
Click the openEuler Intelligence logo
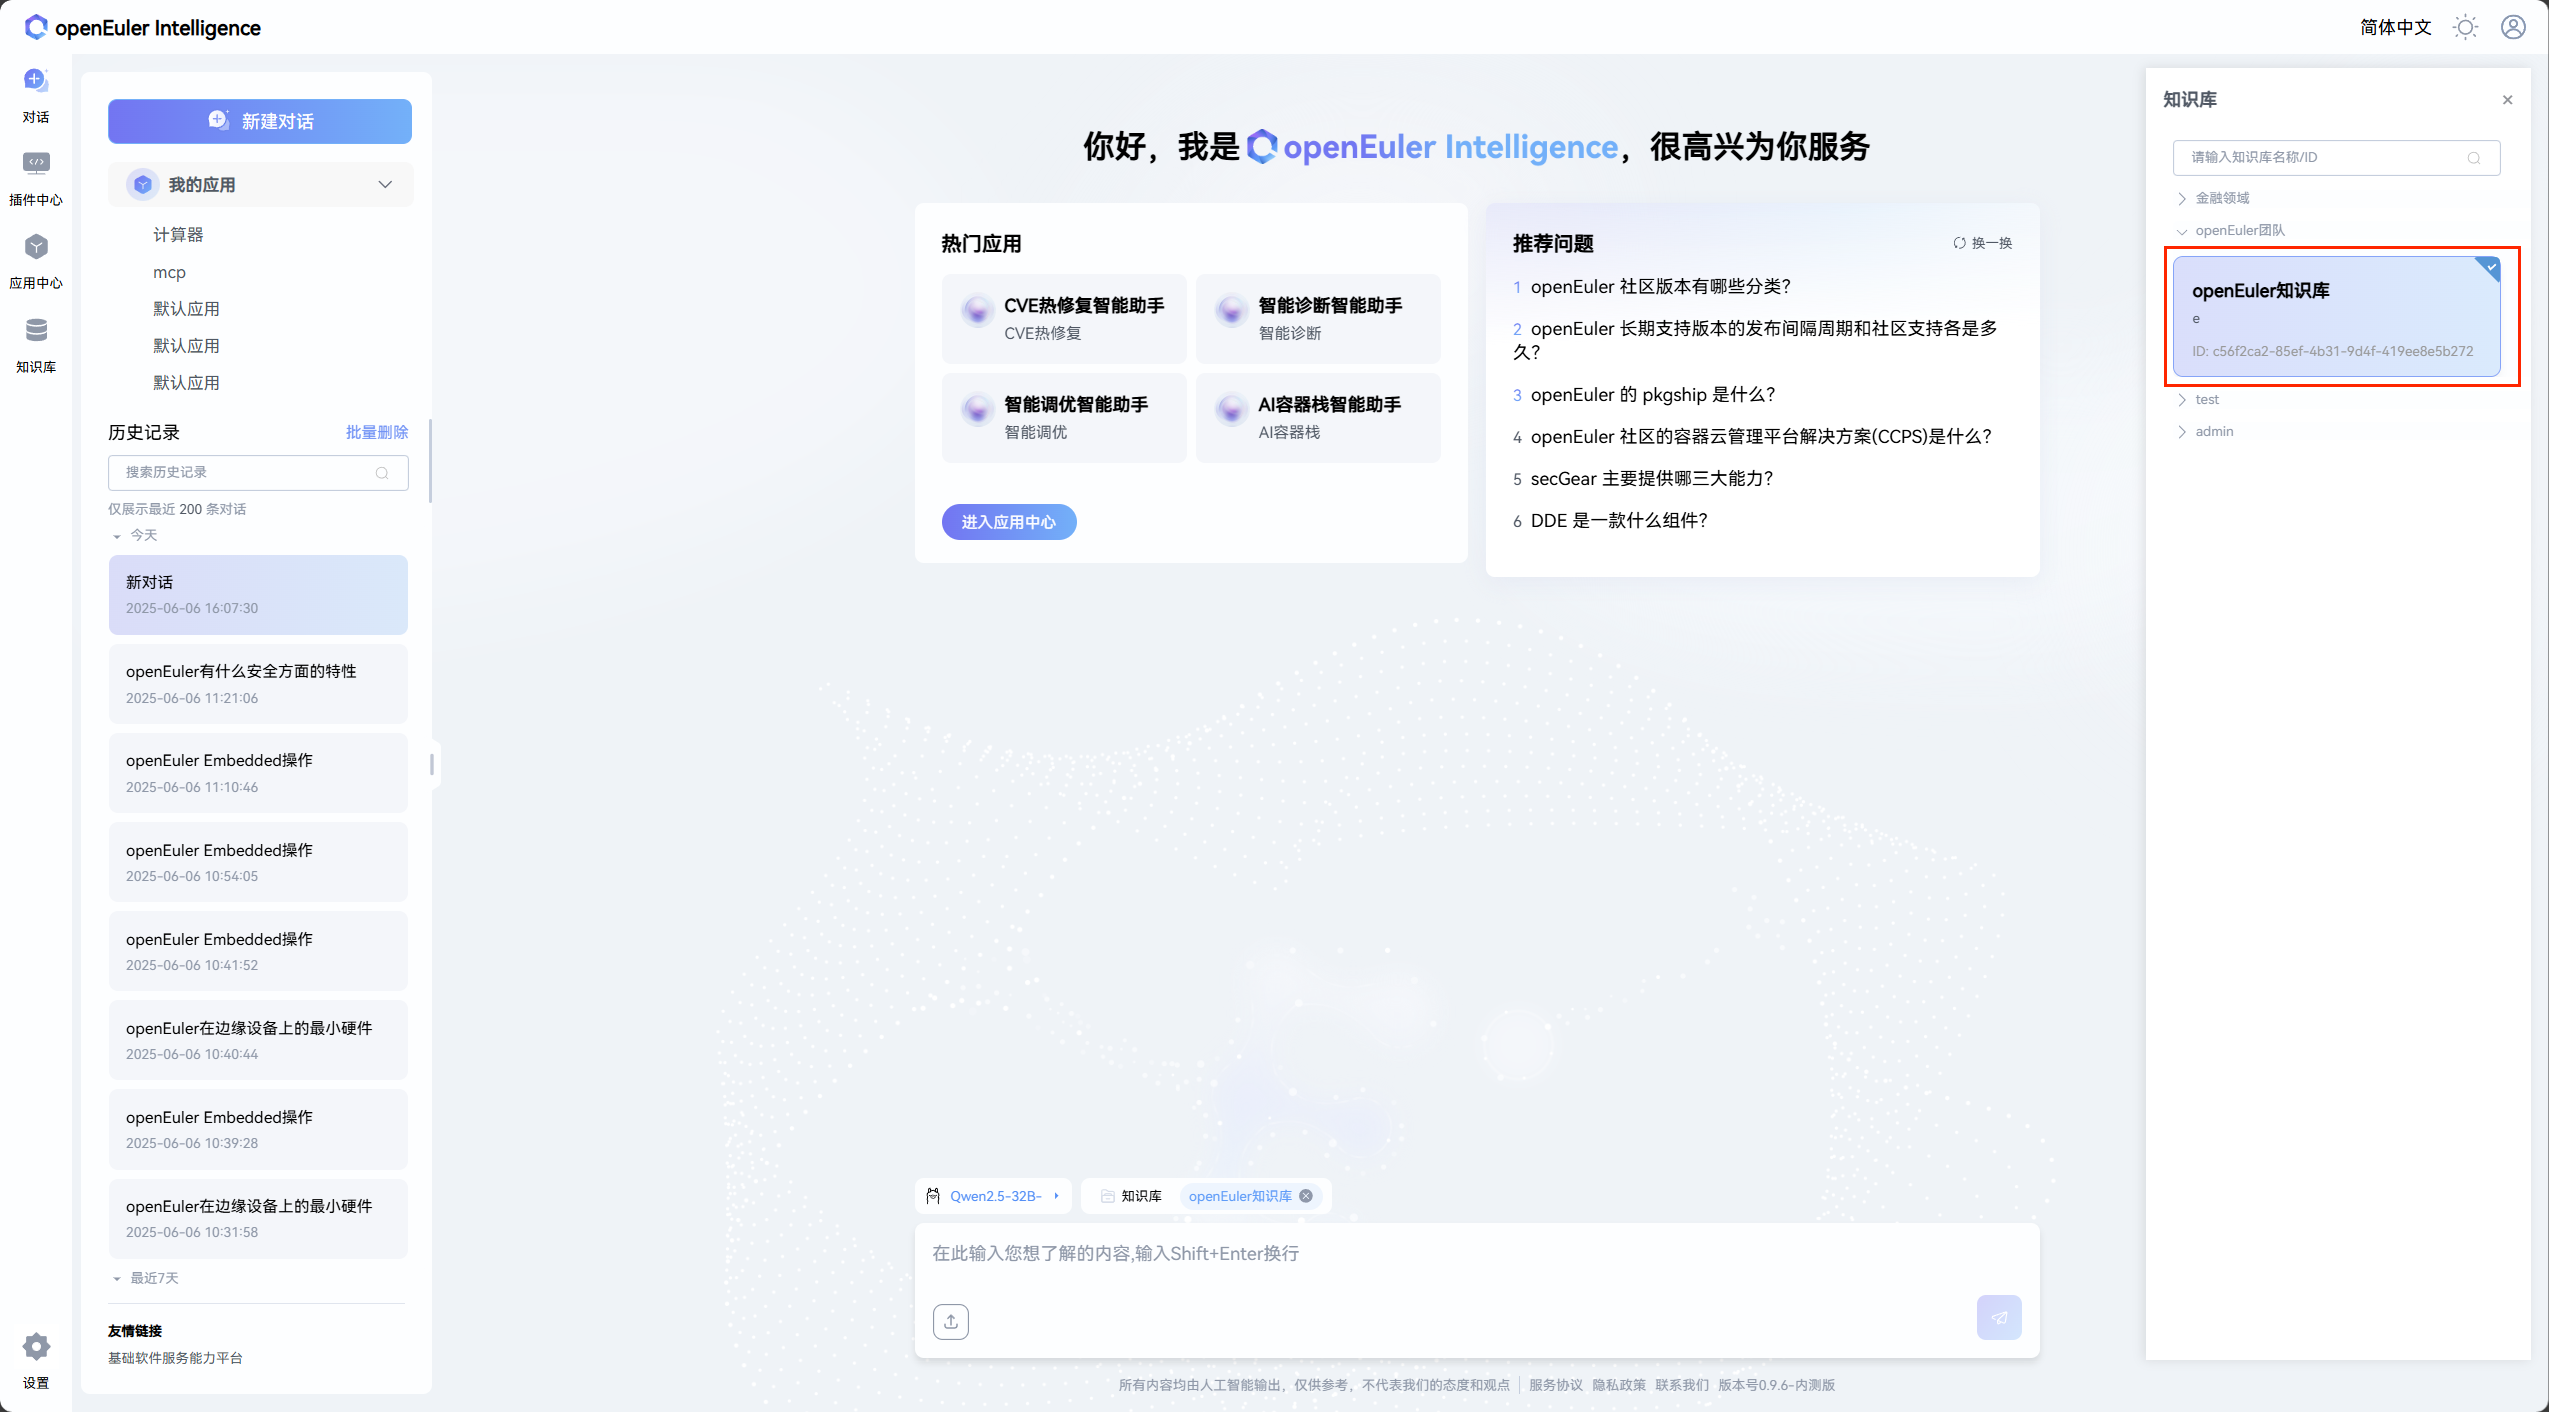coord(142,27)
